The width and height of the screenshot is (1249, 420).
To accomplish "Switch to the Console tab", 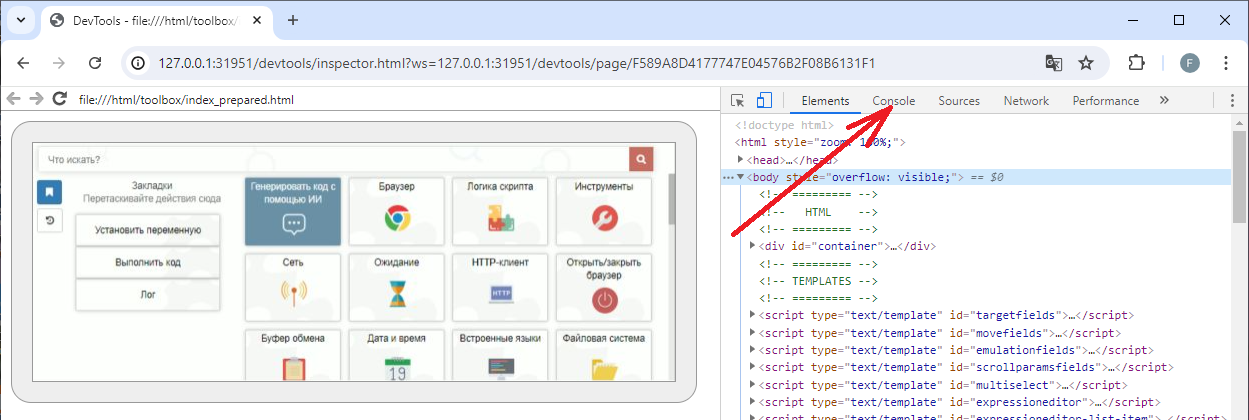I will coord(893,101).
